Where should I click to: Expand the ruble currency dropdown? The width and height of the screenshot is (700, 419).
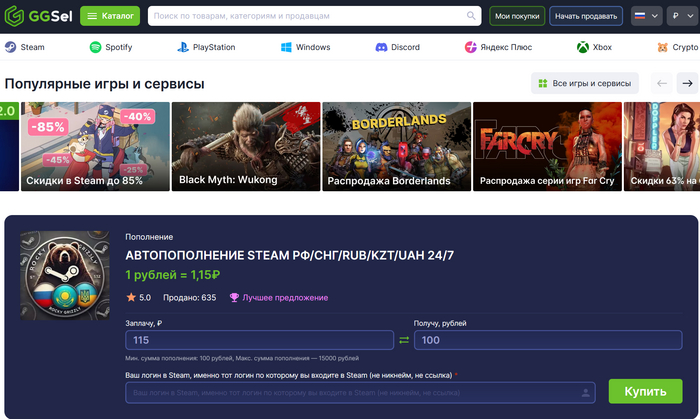[683, 16]
